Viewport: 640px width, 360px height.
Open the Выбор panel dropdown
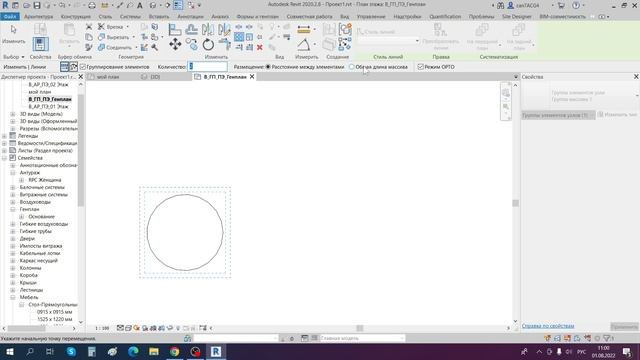pyautogui.click(x=13, y=57)
